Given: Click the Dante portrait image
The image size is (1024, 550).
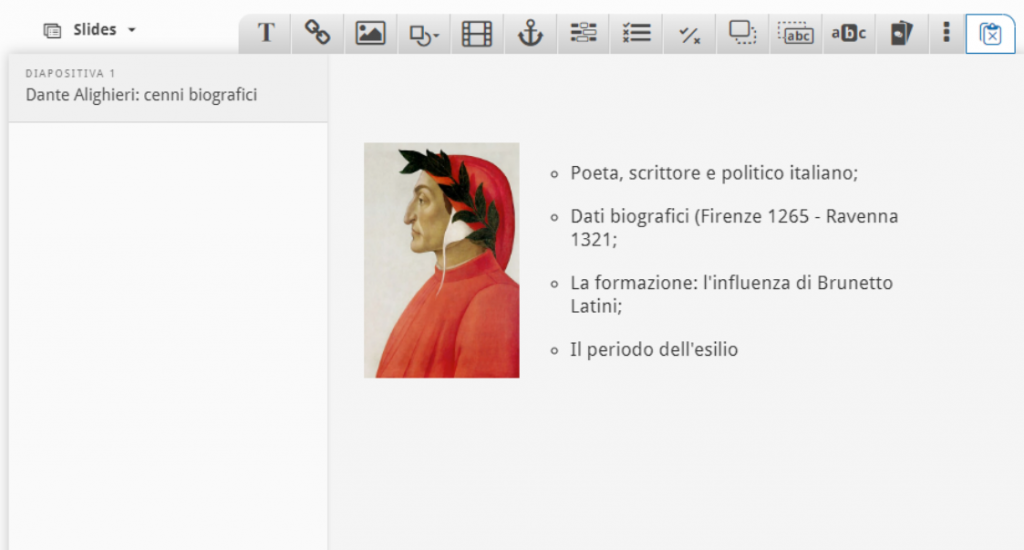Looking at the screenshot, I should point(441,260).
